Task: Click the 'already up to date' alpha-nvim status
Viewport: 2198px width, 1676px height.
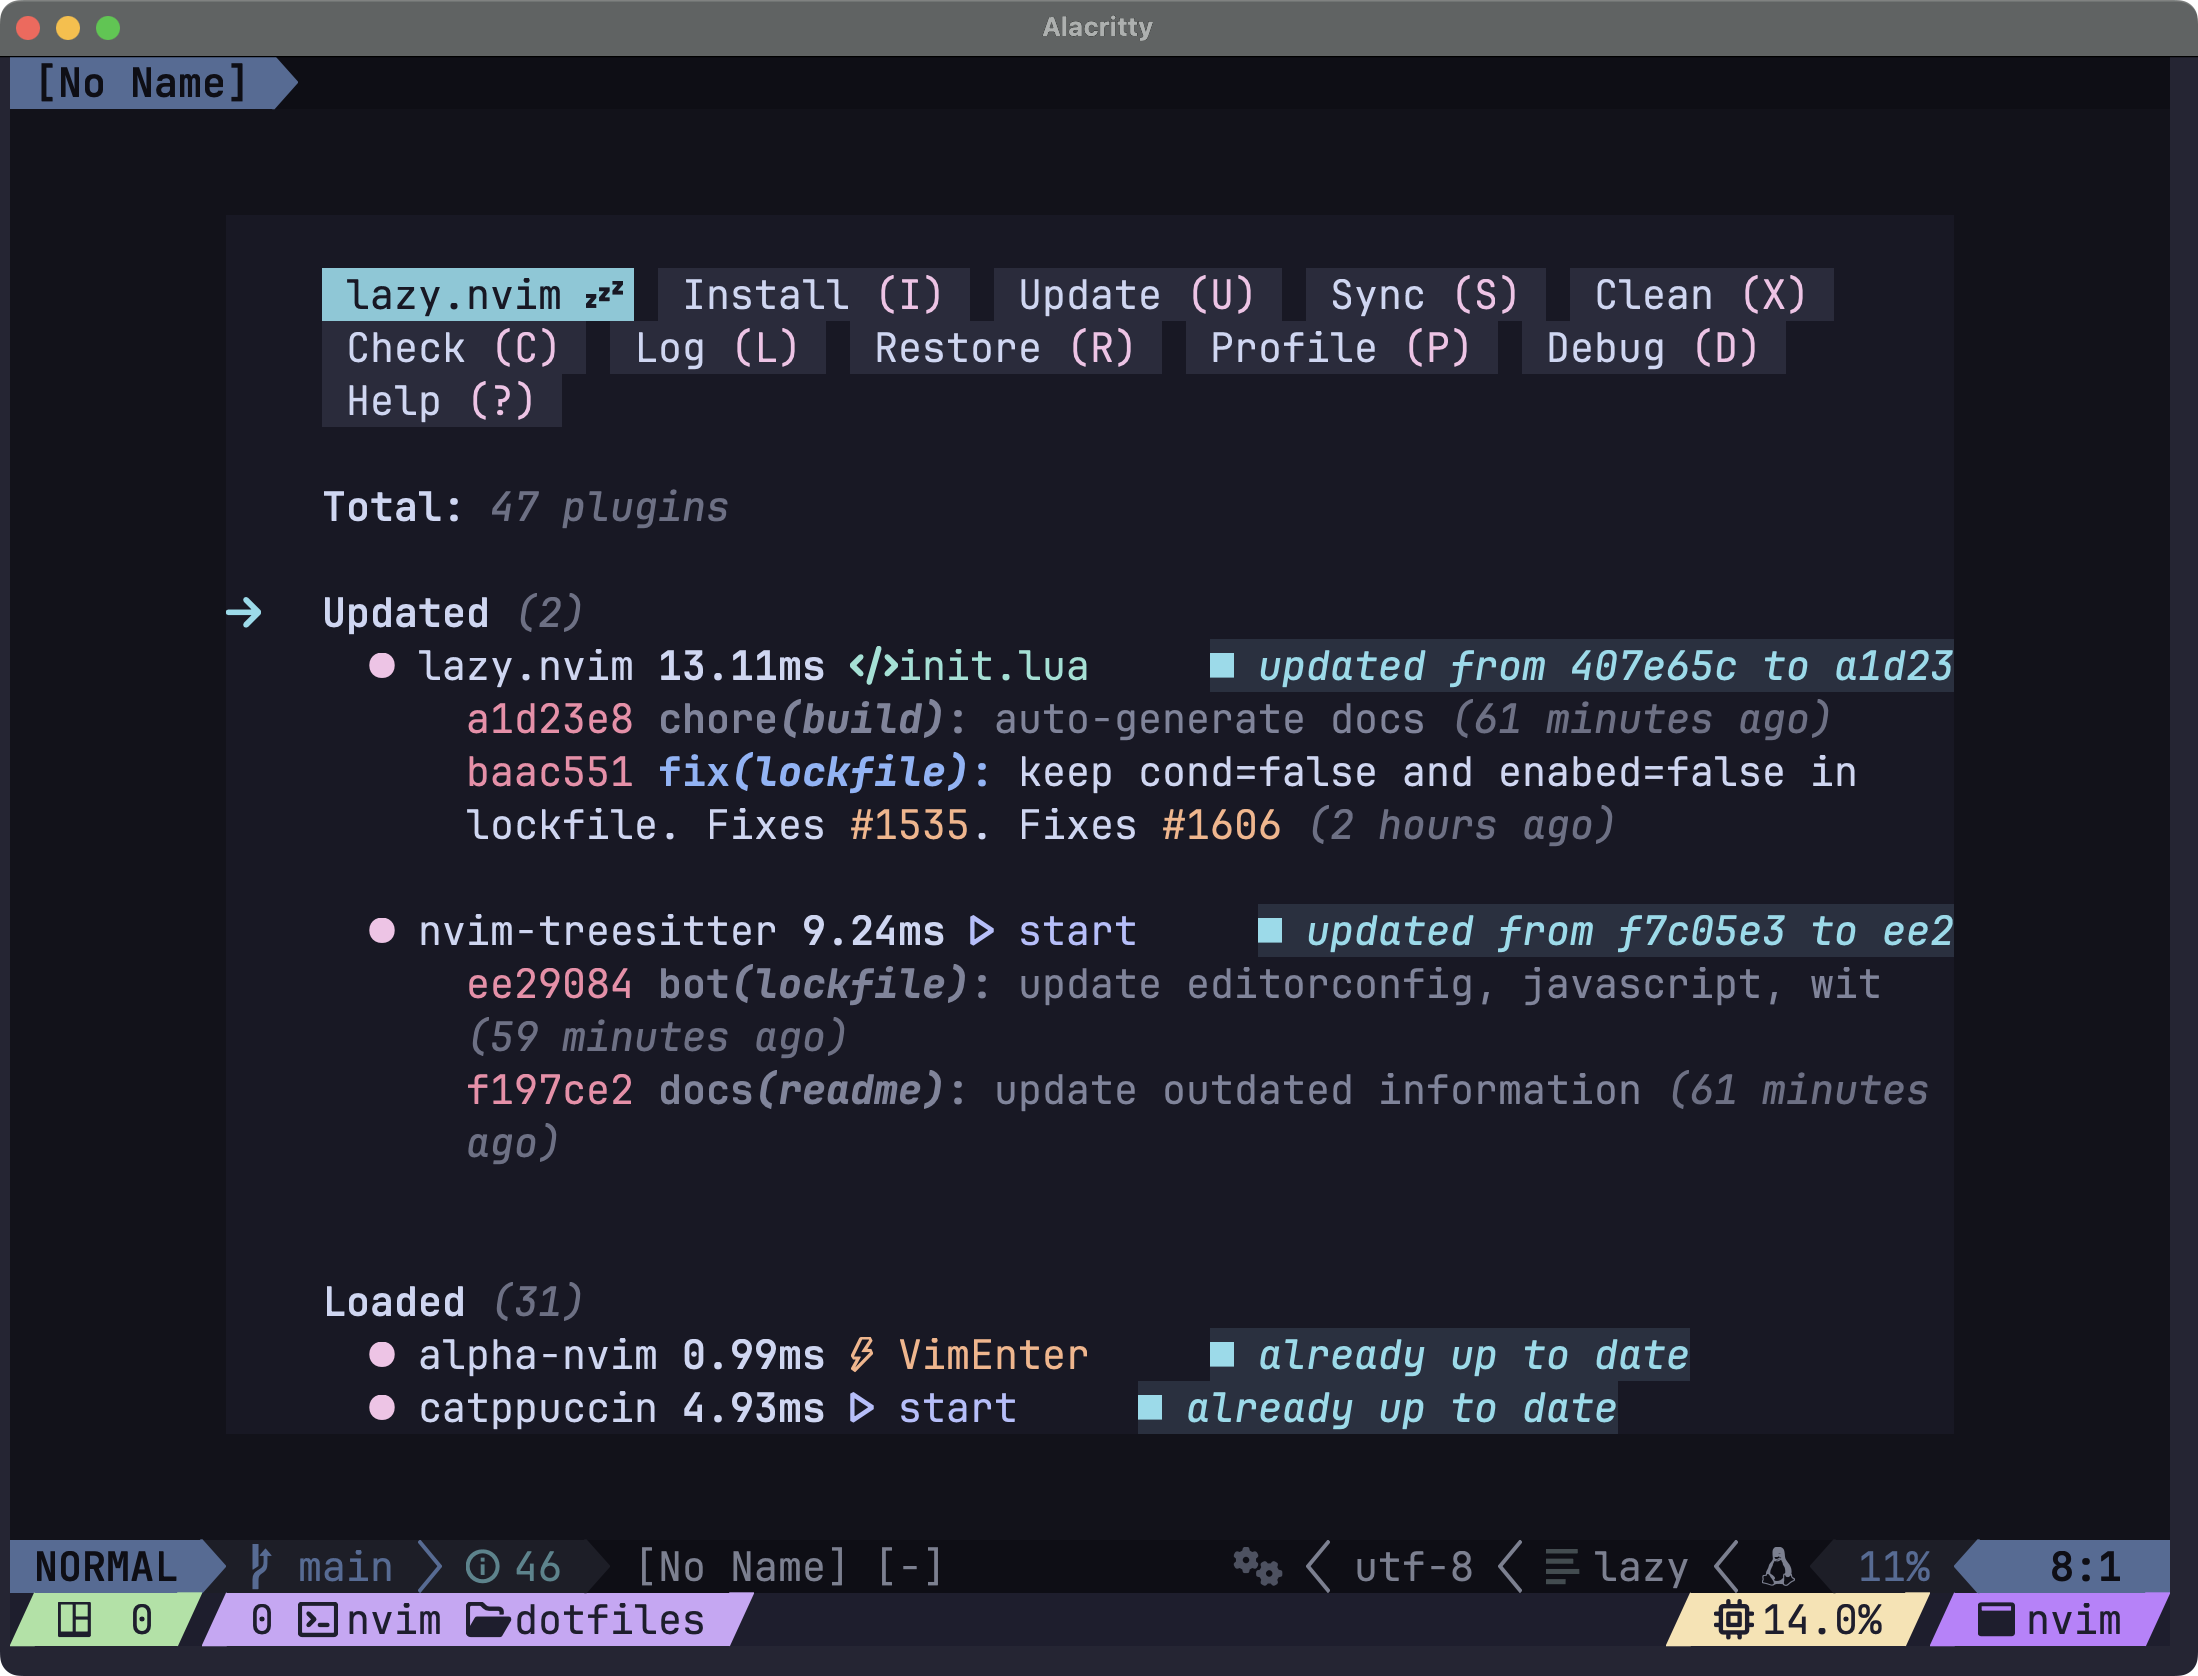Action: click(1473, 1355)
